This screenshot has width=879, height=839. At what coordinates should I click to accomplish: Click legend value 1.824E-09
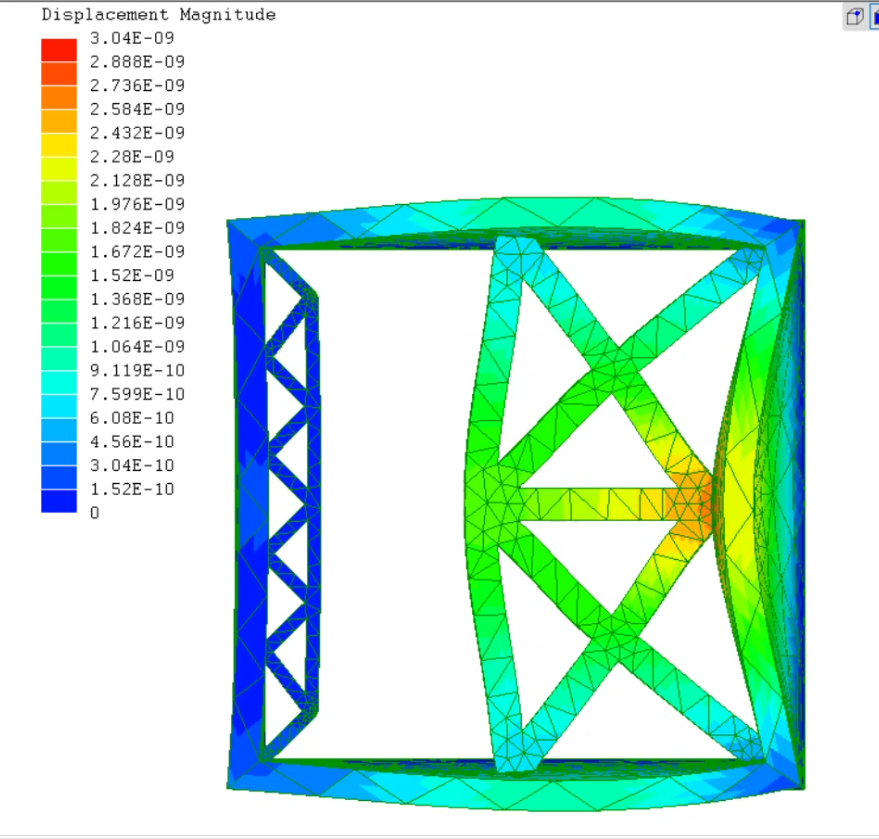[137, 228]
